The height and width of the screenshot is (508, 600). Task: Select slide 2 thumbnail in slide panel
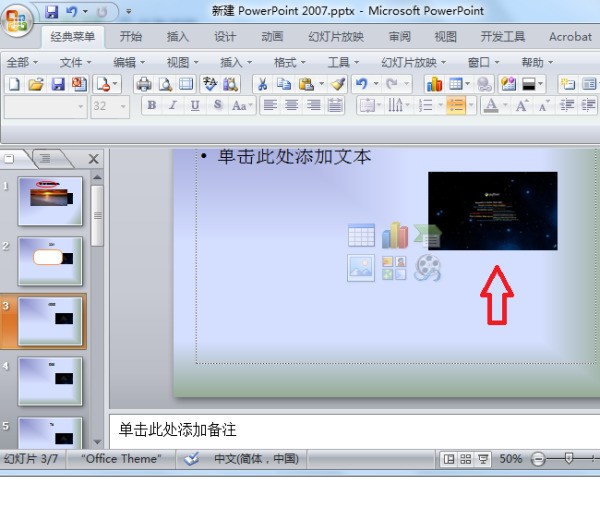50,259
